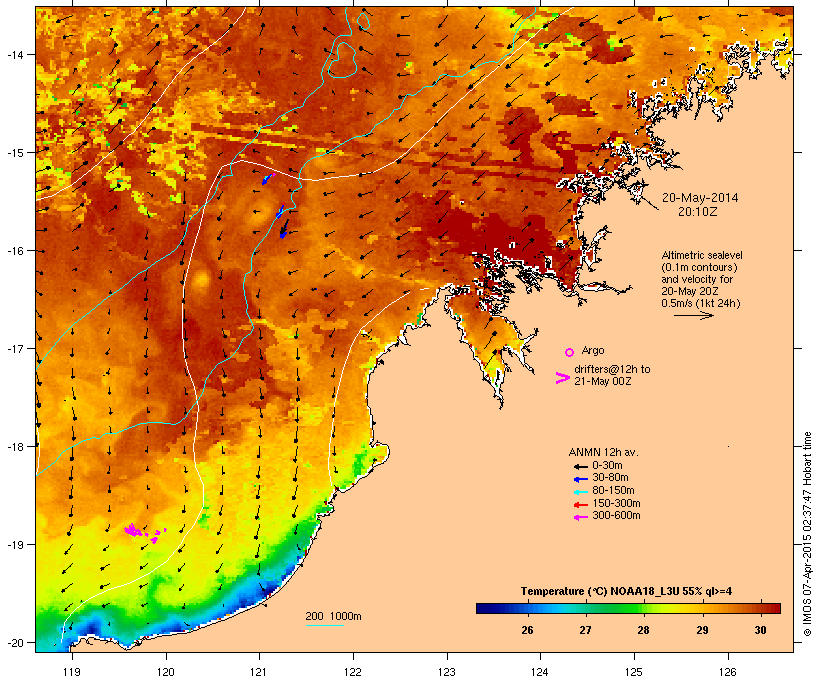
Task: Click the colorbar tick label 27
Action: pos(586,630)
